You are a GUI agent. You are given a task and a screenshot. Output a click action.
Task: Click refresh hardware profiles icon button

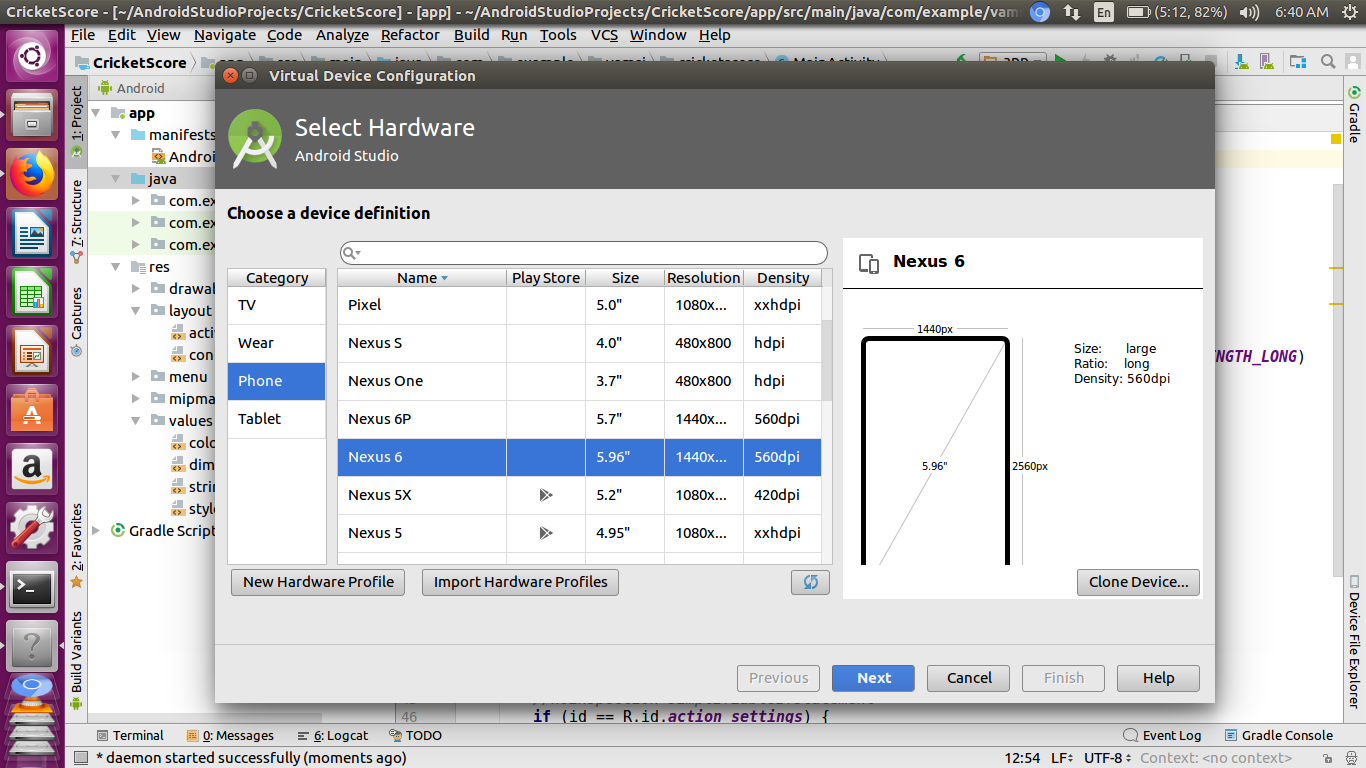pos(810,582)
